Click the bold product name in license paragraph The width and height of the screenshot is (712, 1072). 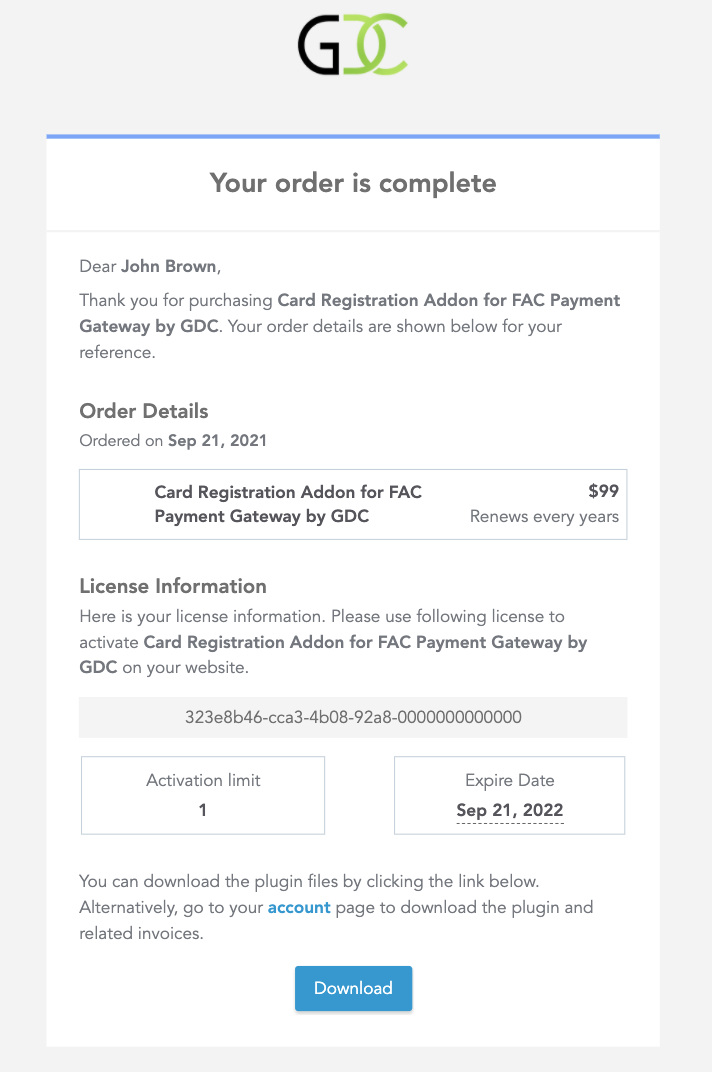333,654
